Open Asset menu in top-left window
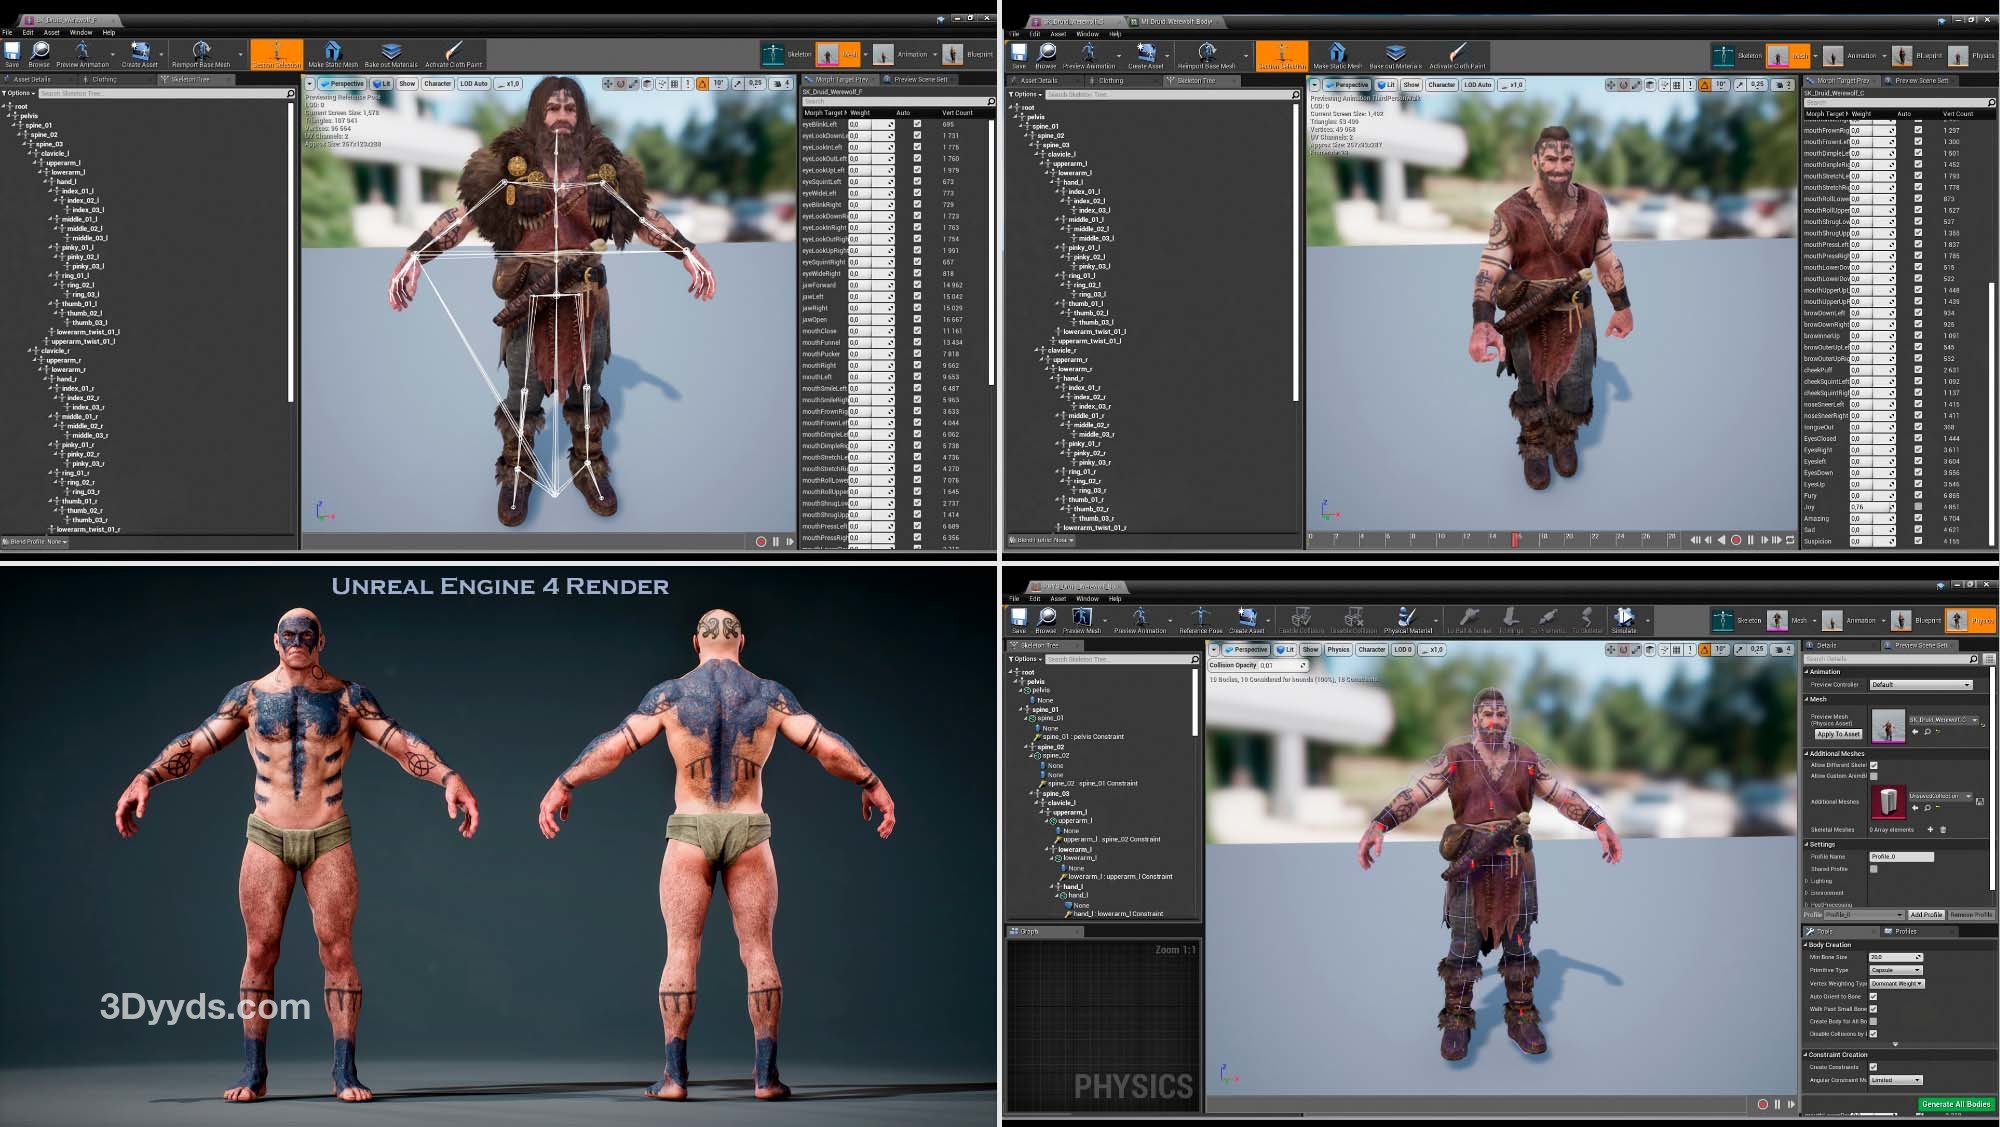Screen dimensions: 2000x1127 51,32
